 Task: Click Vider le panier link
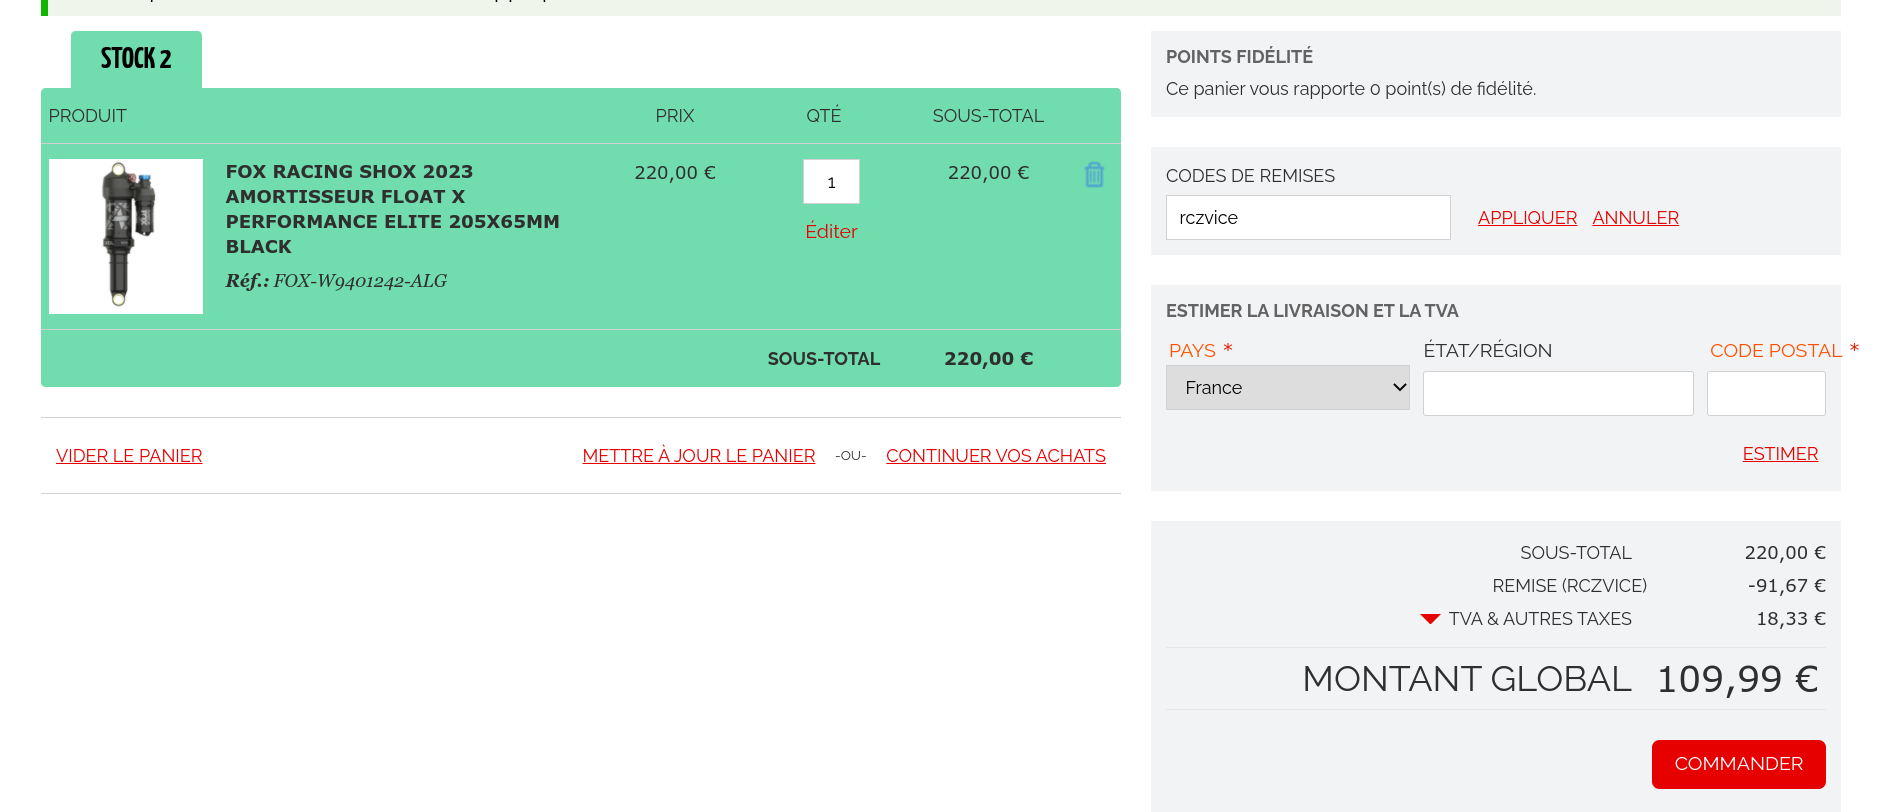(129, 456)
